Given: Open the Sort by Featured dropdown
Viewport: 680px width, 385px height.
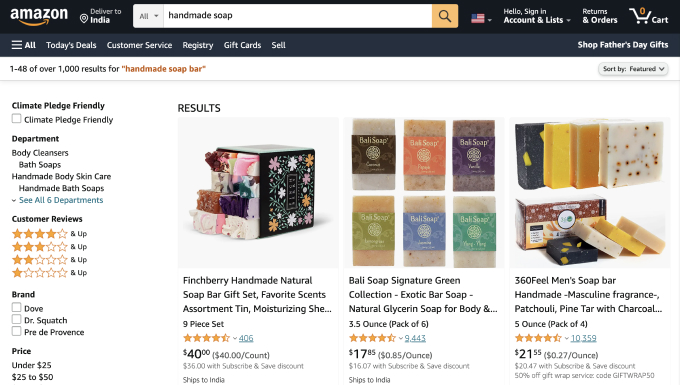Looking at the screenshot, I should point(633,69).
